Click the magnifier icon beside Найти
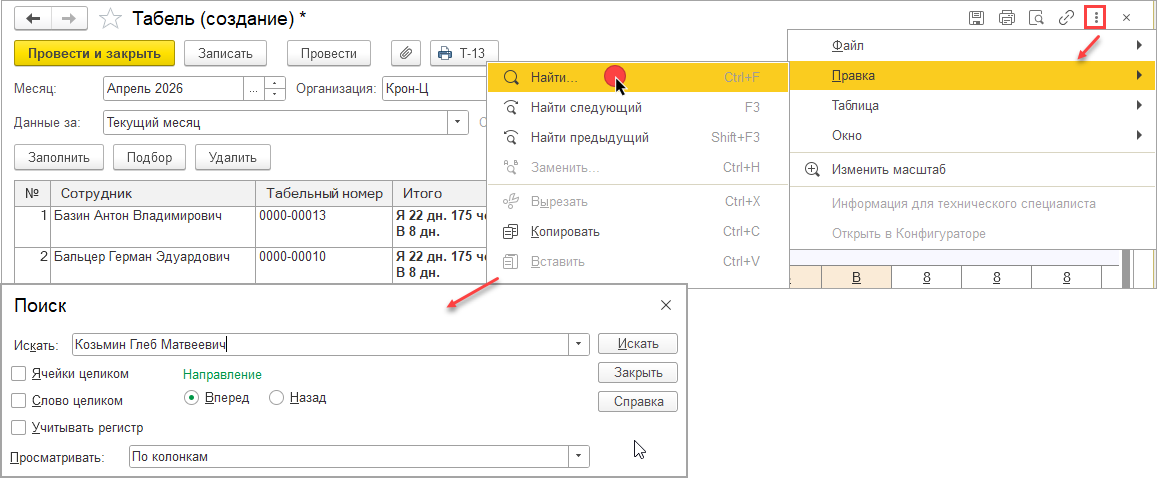This screenshot has width=1157, height=478. [x=510, y=77]
